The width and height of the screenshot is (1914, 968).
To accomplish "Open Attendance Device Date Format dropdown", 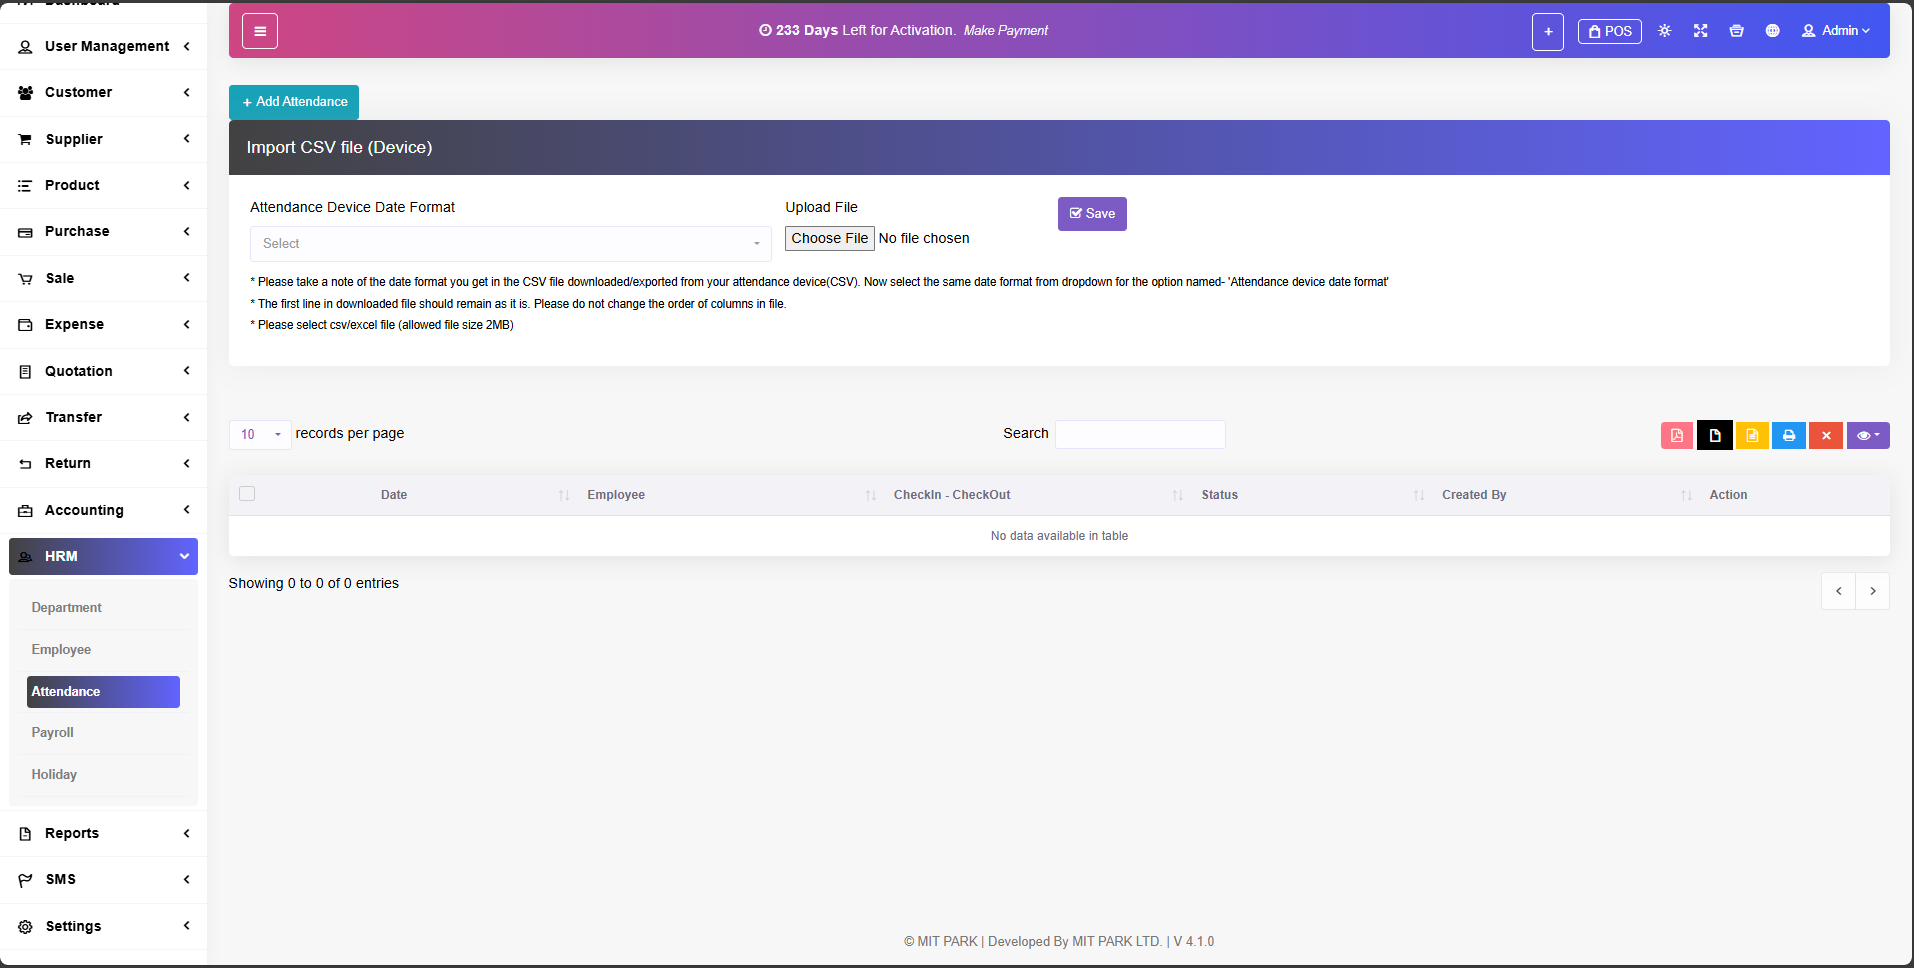I will click(x=510, y=244).
